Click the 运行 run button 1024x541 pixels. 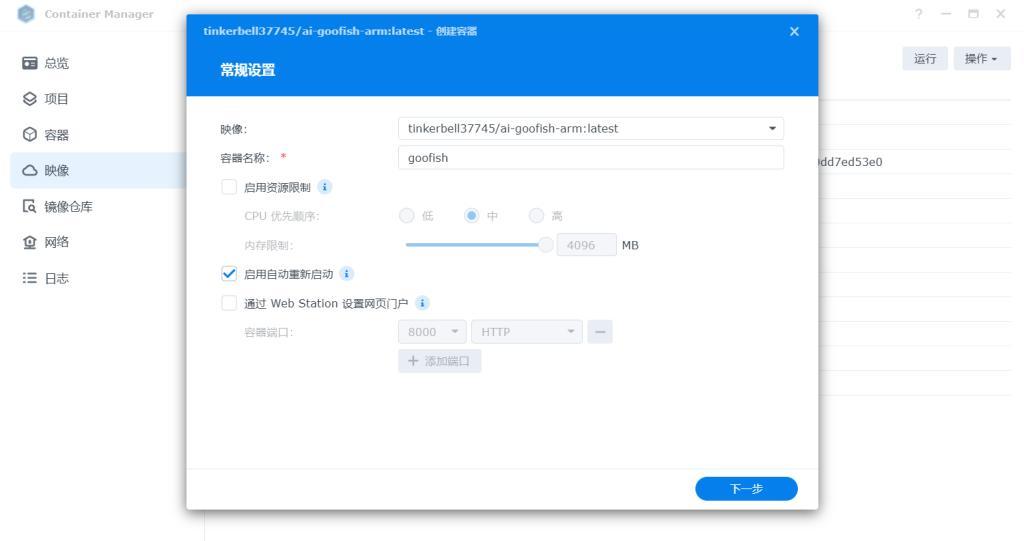pyautogui.click(x=925, y=59)
